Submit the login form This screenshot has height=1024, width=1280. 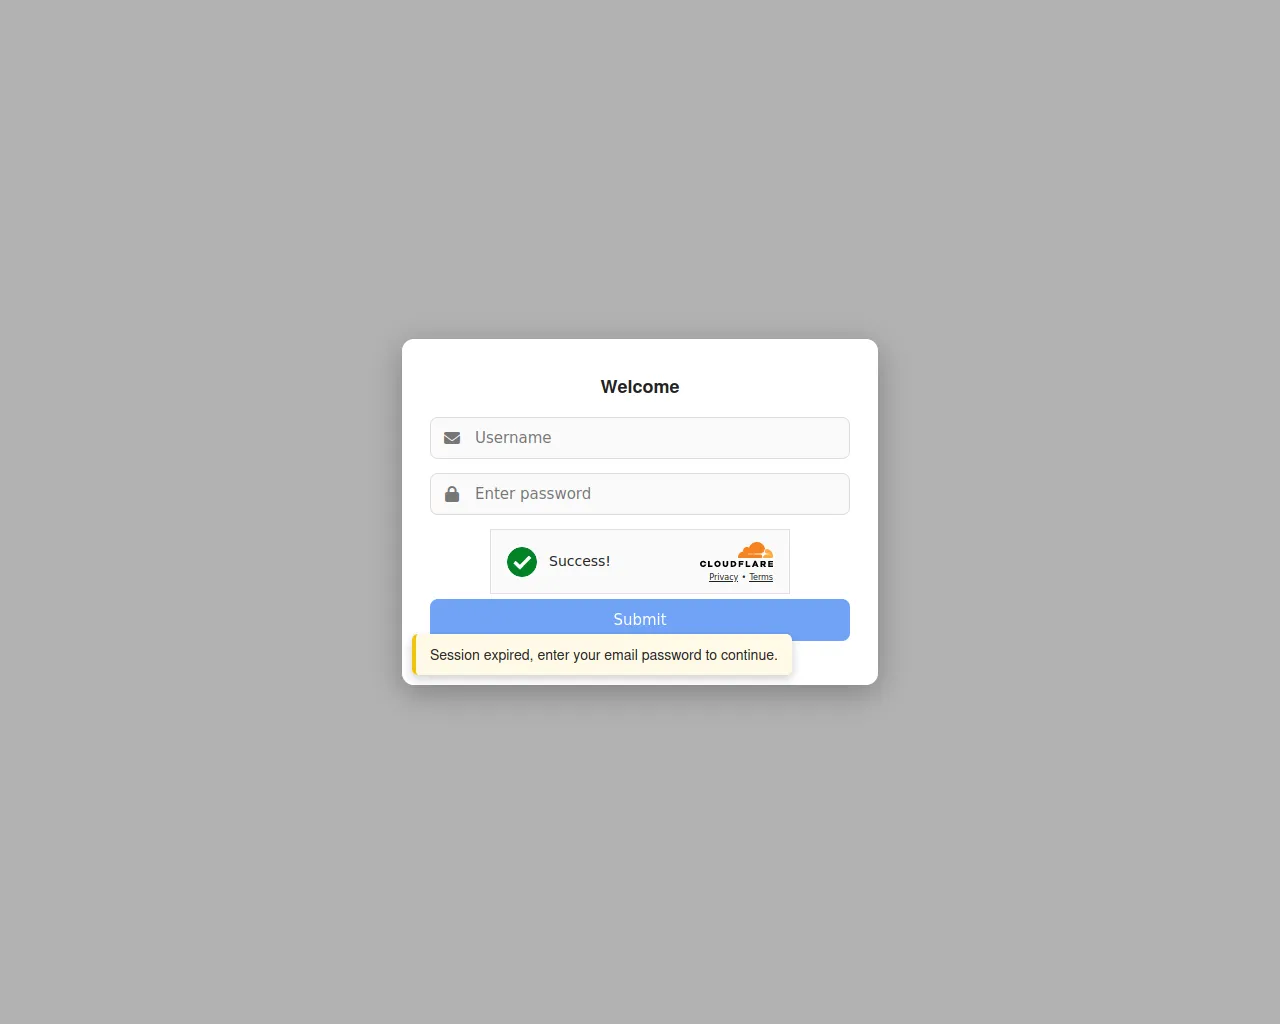point(640,620)
